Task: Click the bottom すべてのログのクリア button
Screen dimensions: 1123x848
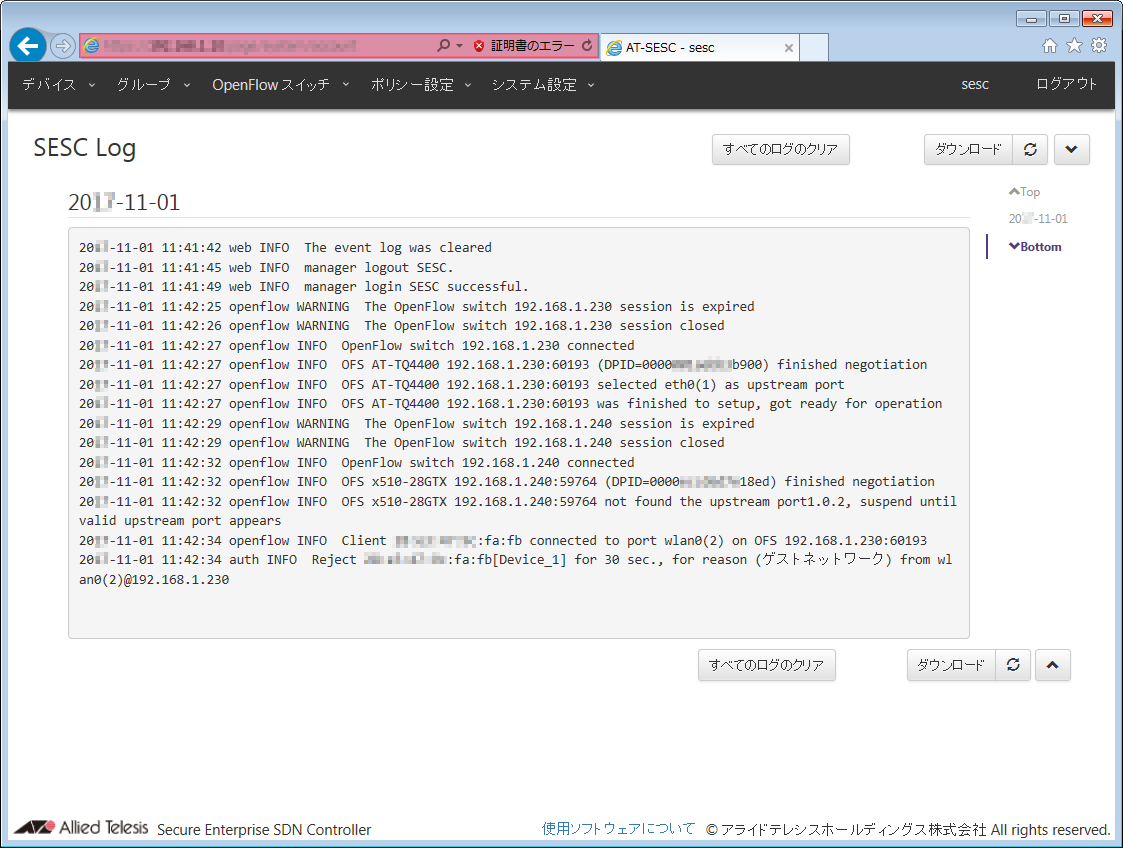Action: click(x=766, y=665)
